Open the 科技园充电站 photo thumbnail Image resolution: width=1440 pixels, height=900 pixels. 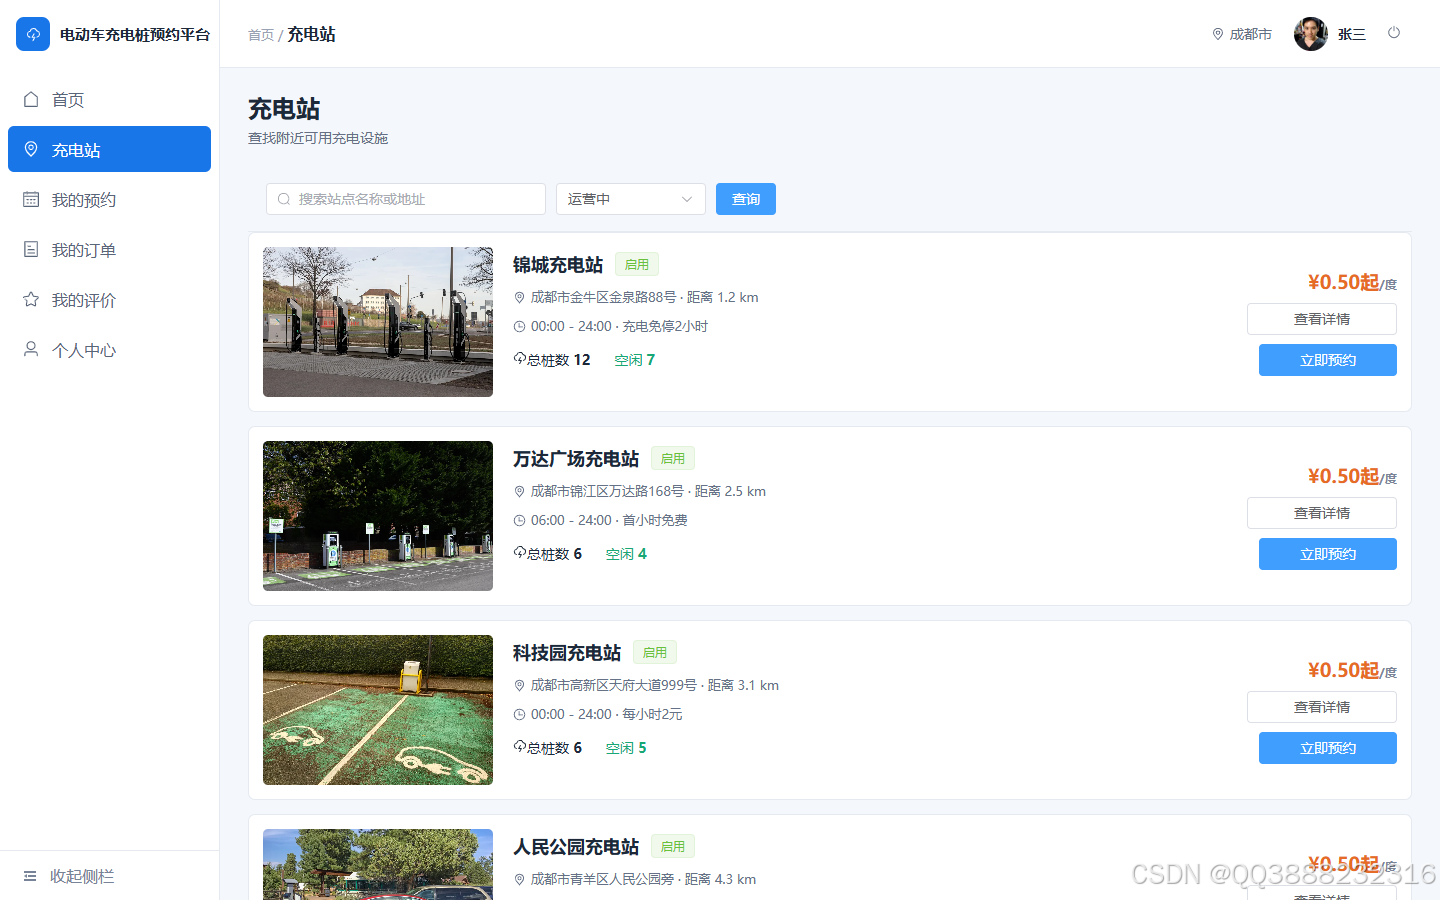point(378,710)
